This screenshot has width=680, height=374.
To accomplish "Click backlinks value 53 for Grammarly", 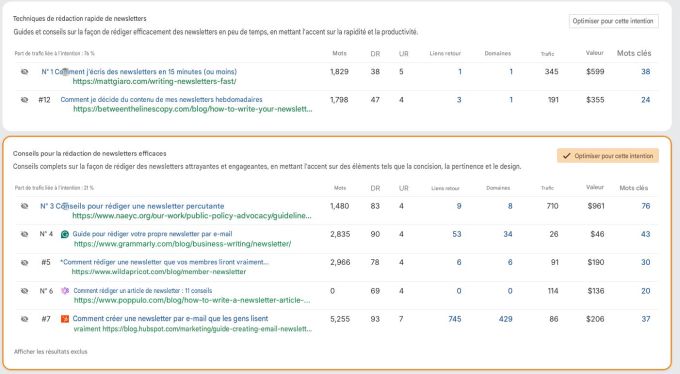I will (457, 234).
